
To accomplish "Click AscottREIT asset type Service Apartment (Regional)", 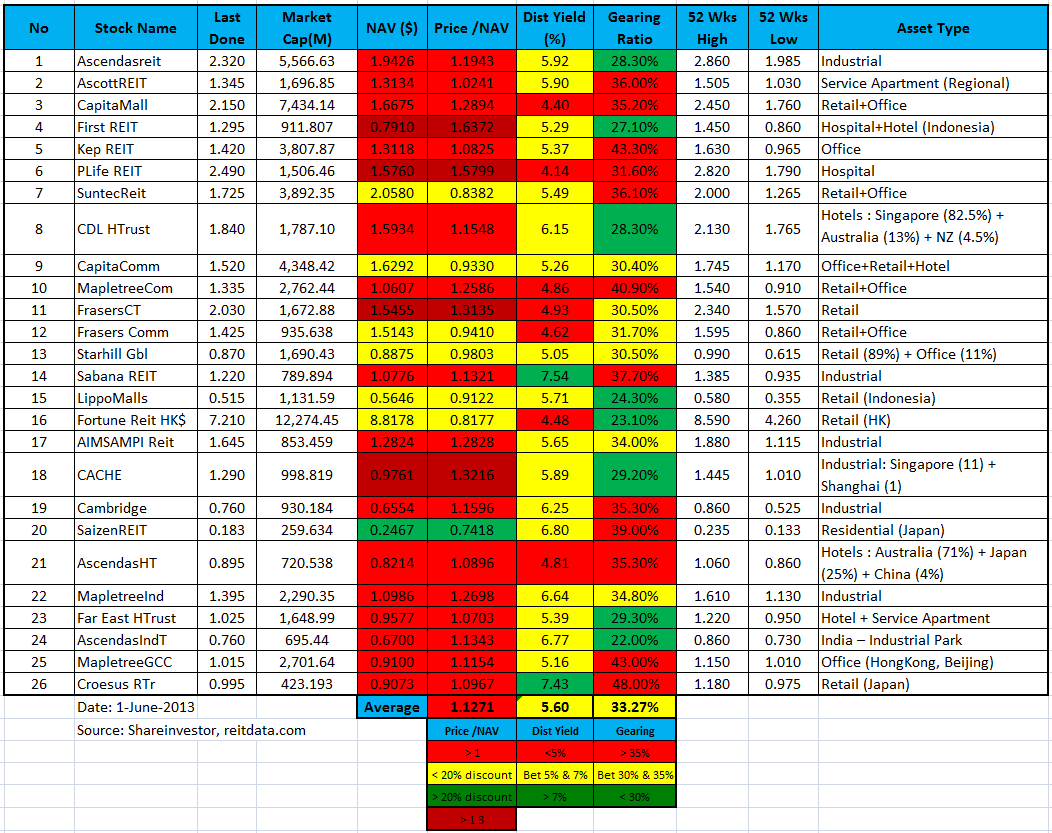I will point(933,83).
